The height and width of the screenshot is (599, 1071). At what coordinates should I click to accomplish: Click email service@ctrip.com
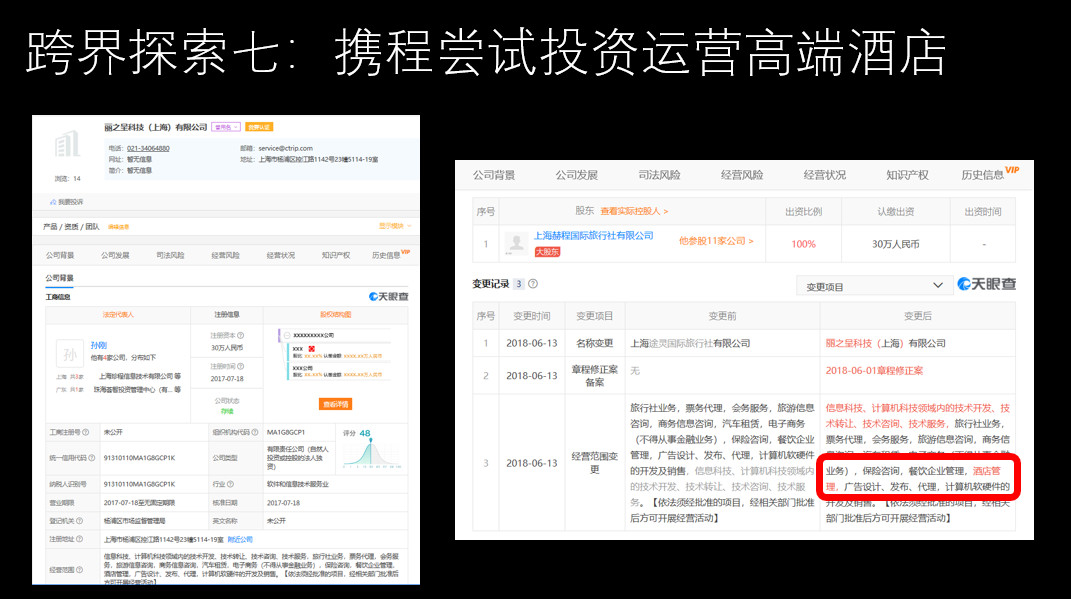pyautogui.click(x=286, y=148)
